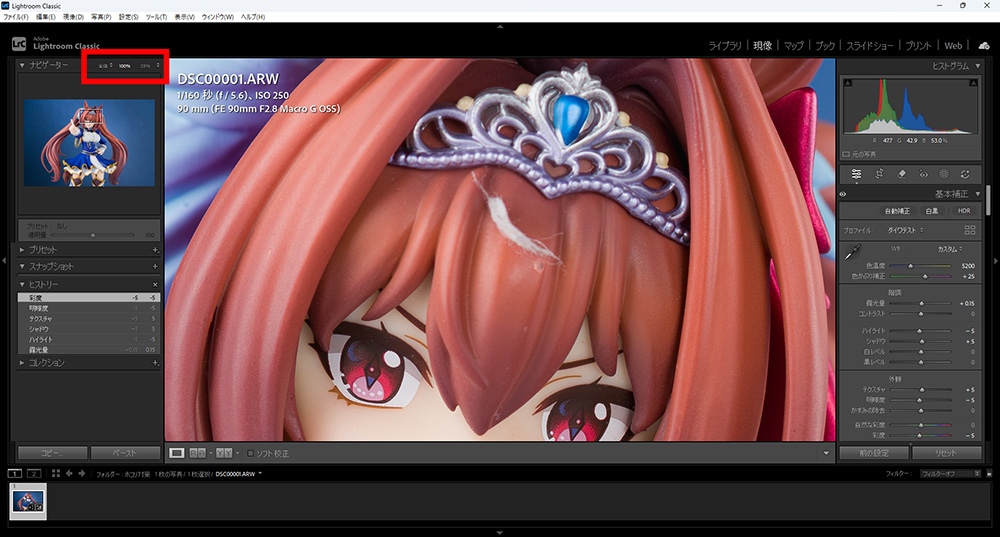Screen dimensions: 1000x537
Task: Open grid view from filmstrip bar
Action: pos(55,473)
